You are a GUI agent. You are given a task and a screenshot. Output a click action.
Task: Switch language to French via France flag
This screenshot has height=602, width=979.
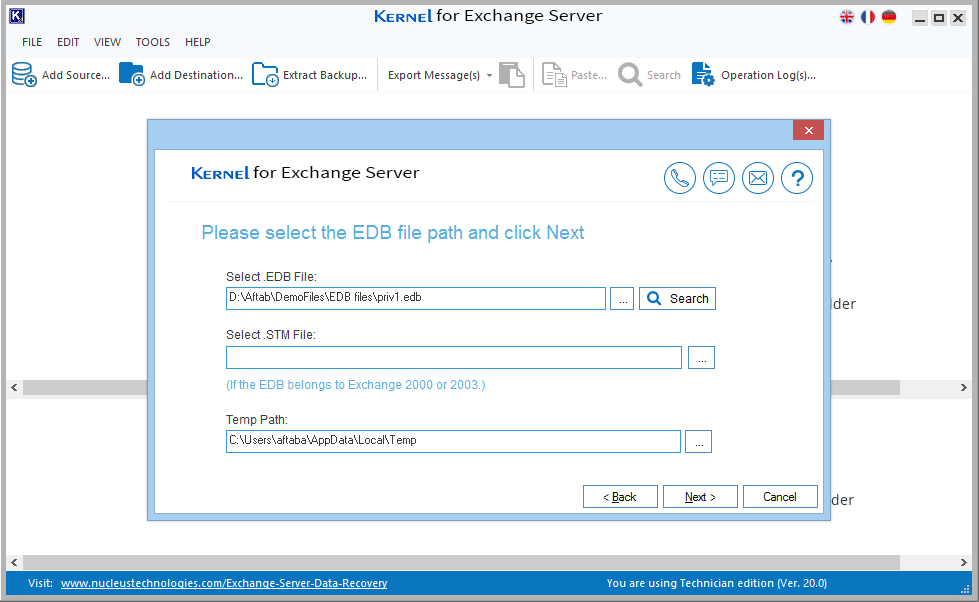pyautogui.click(x=868, y=17)
